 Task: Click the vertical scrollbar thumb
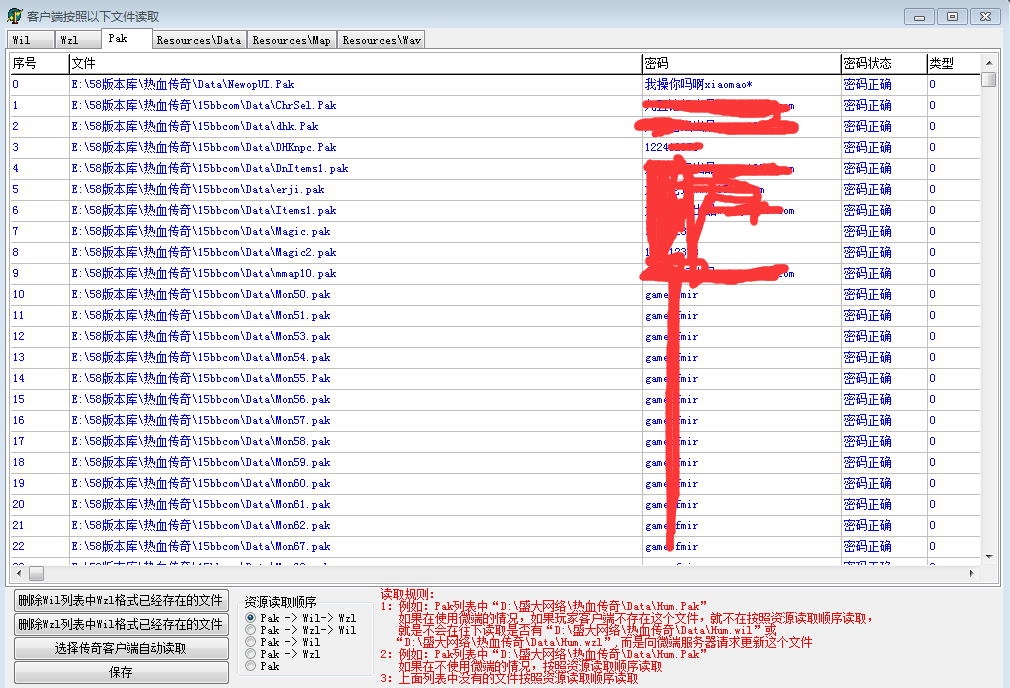pyautogui.click(x=989, y=79)
